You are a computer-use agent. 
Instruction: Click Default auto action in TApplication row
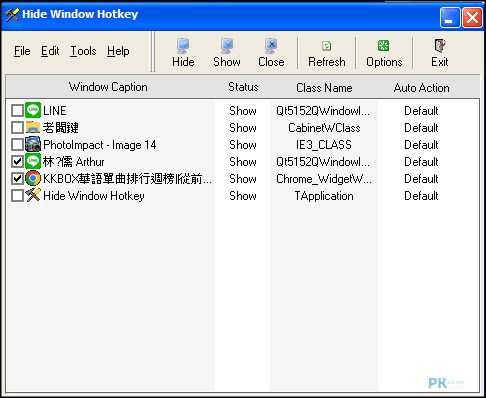(x=421, y=196)
